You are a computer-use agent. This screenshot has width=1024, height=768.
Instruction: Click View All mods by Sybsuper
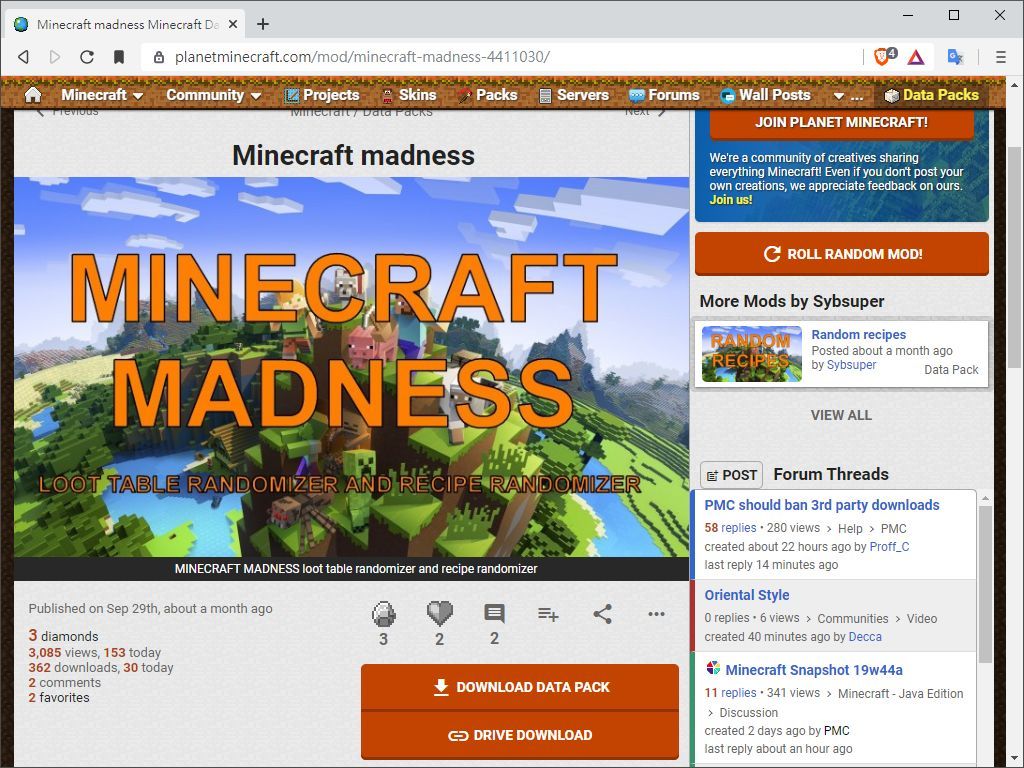(841, 415)
